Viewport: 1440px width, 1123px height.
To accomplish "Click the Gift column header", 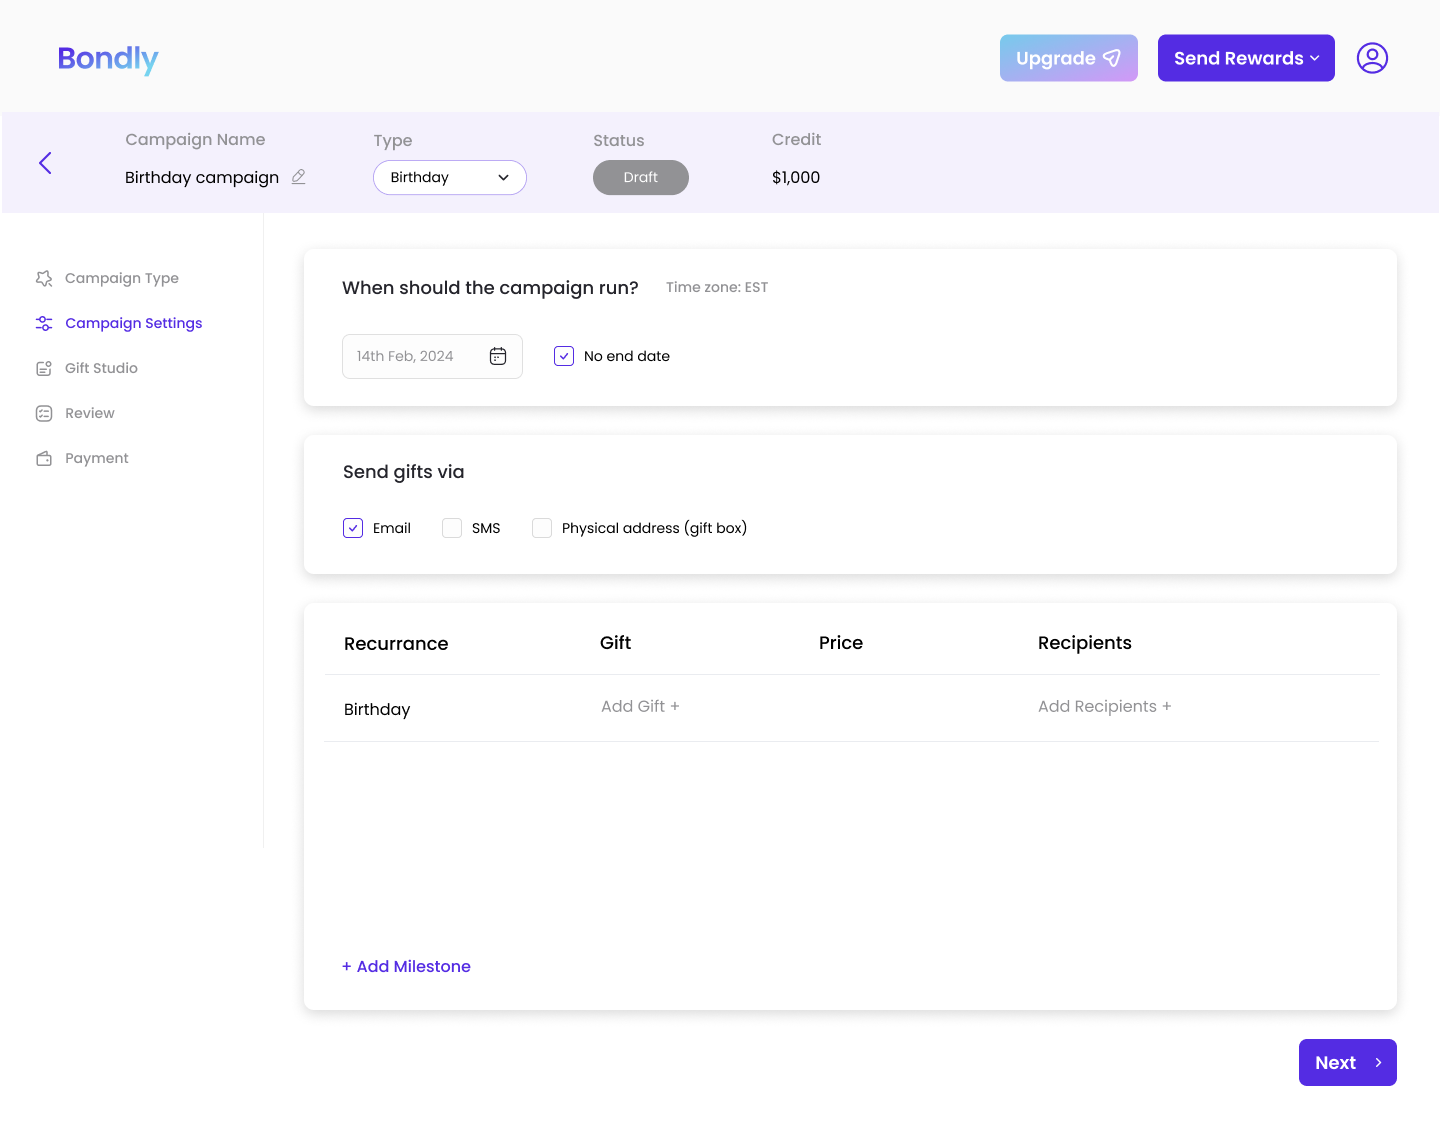I will [615, 643].
